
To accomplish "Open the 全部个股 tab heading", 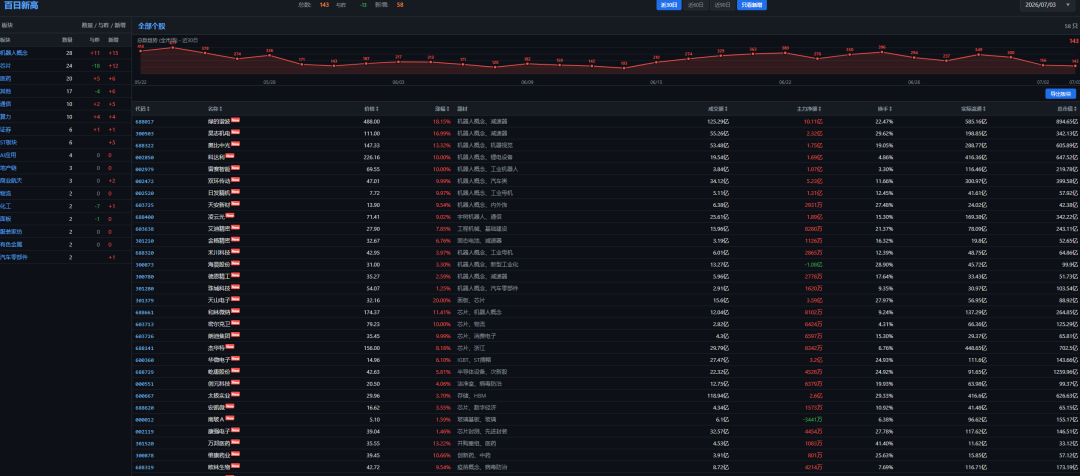I will tap(151, 25).
